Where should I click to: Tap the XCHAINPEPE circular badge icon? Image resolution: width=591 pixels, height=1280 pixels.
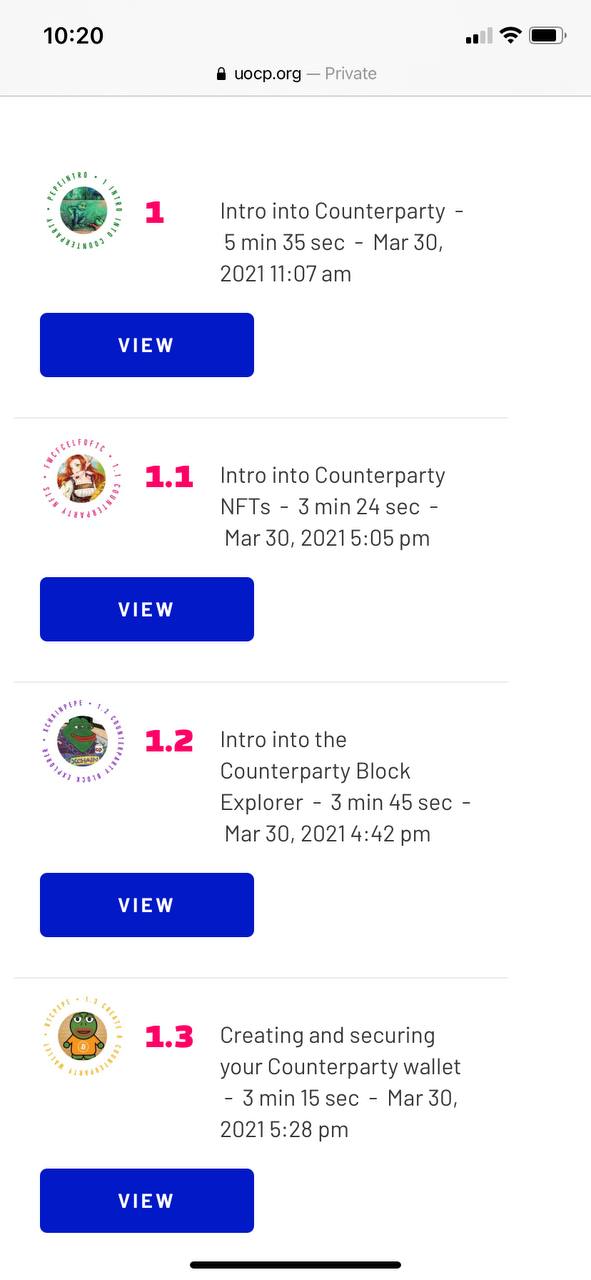(x=84, y=739)
